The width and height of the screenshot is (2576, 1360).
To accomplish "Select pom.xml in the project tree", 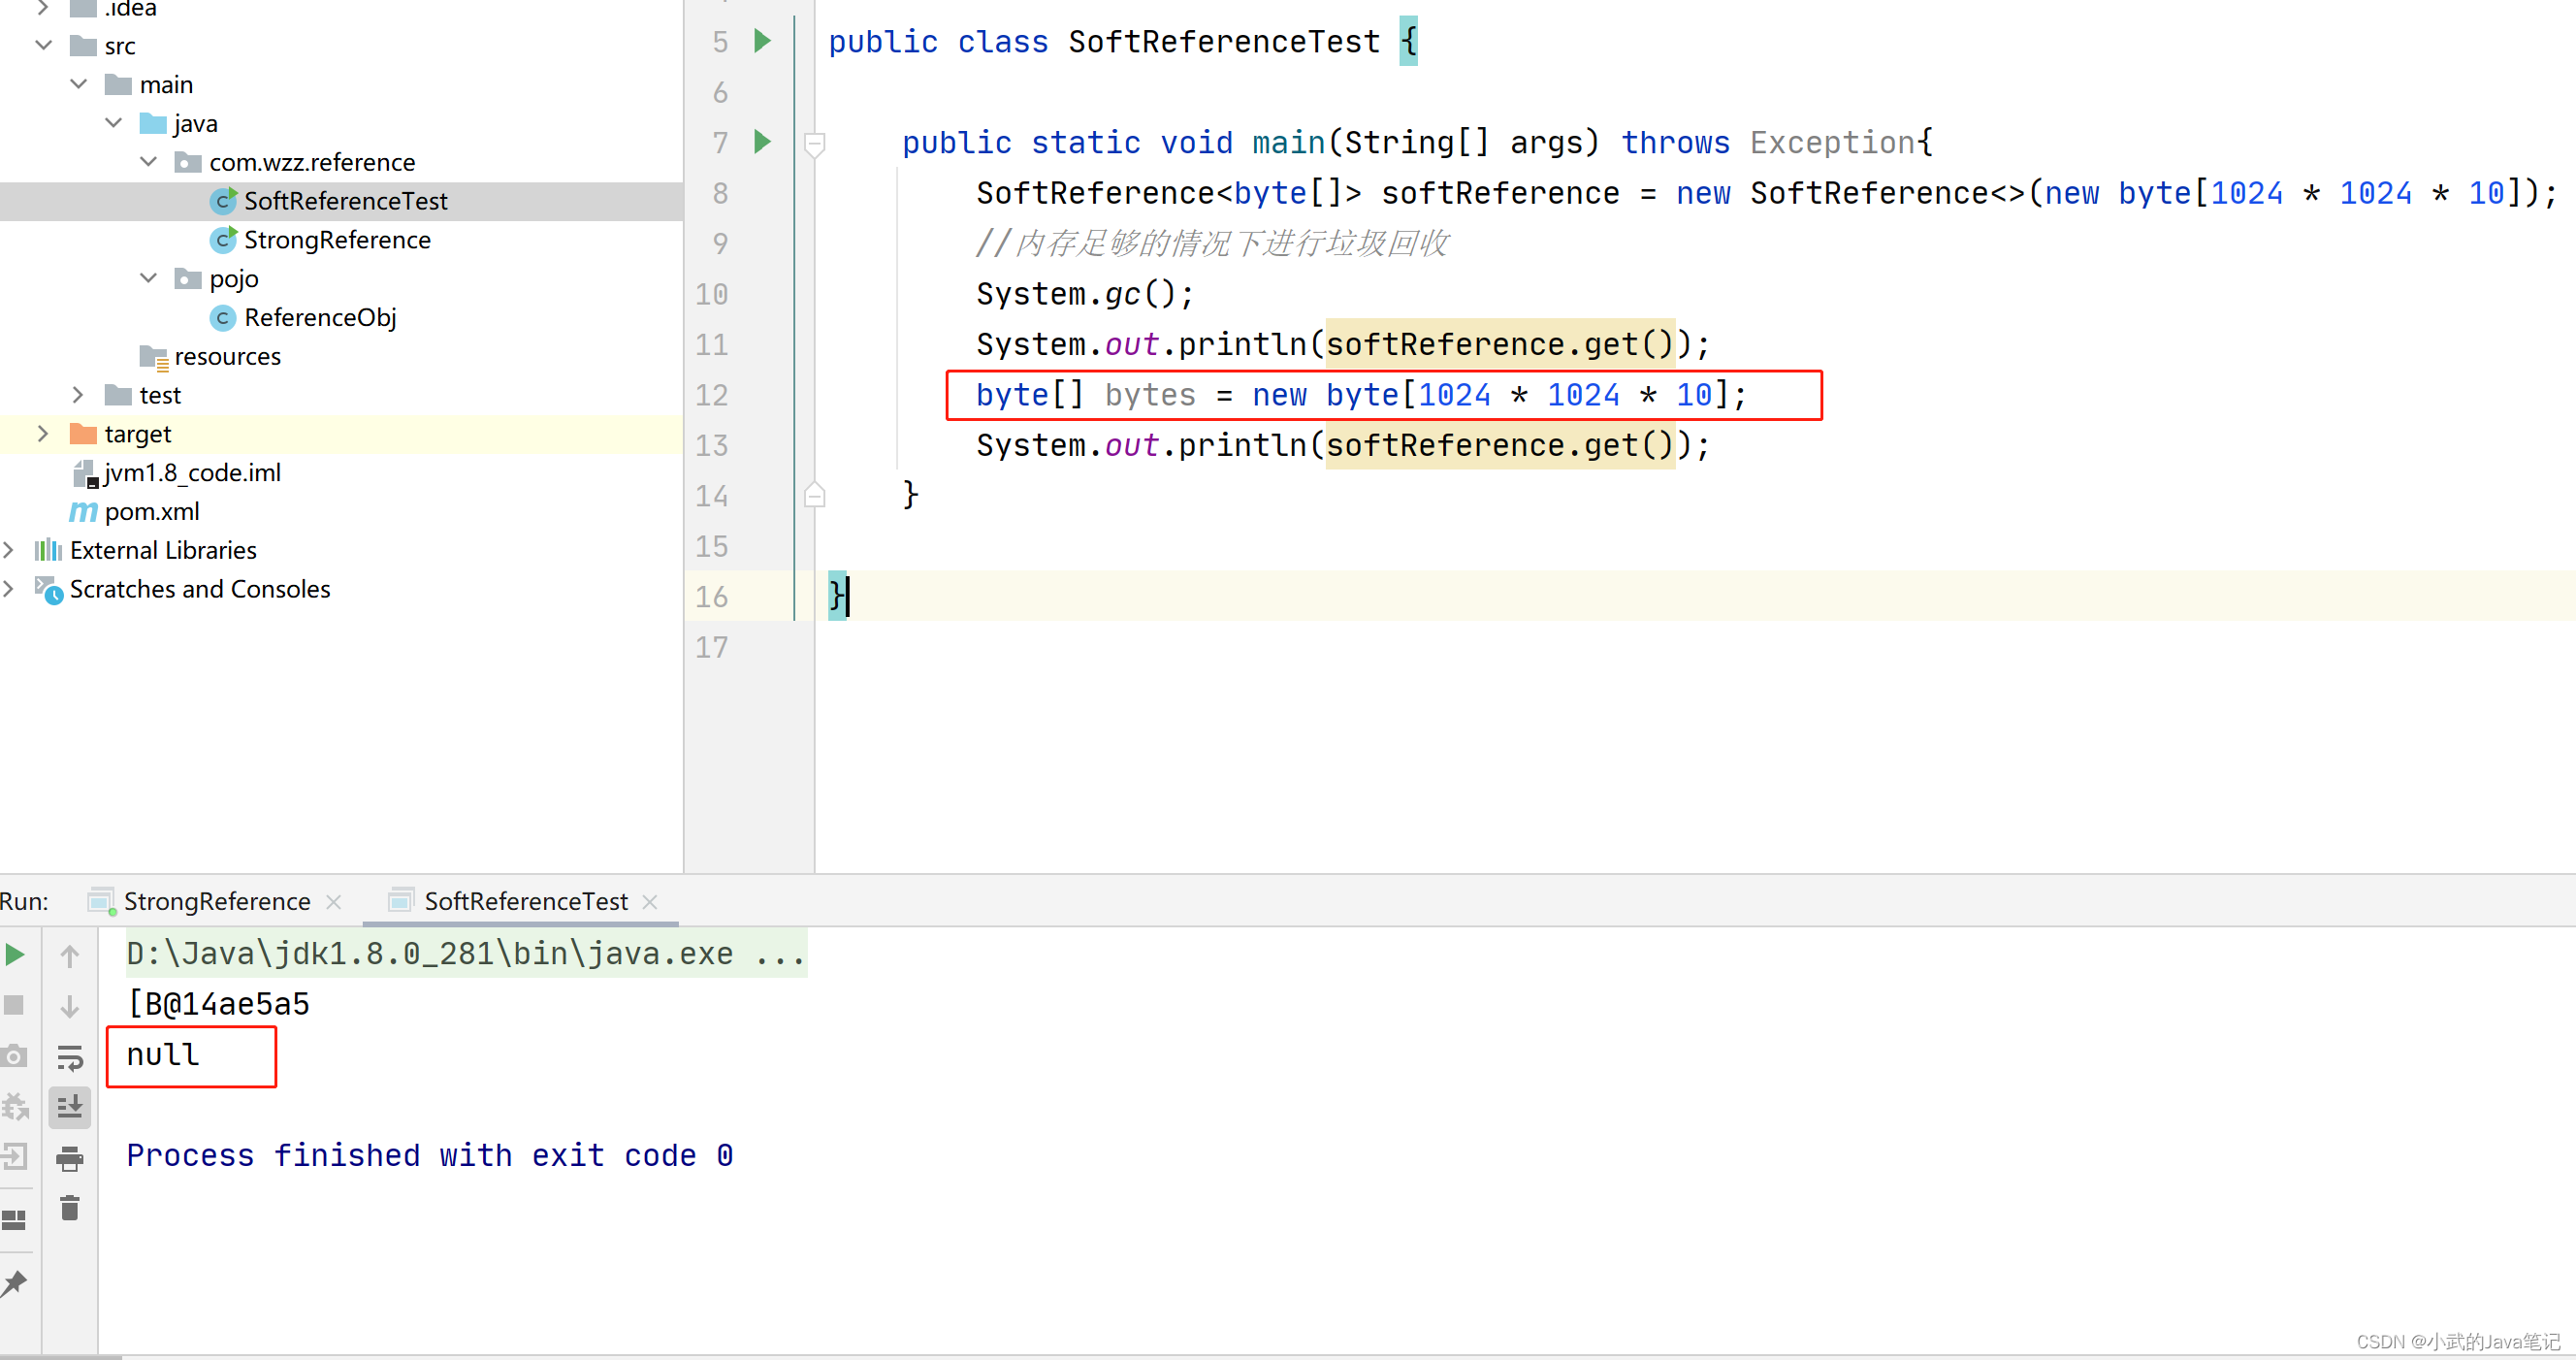I will pyautogui.click(x=150, y=511).
